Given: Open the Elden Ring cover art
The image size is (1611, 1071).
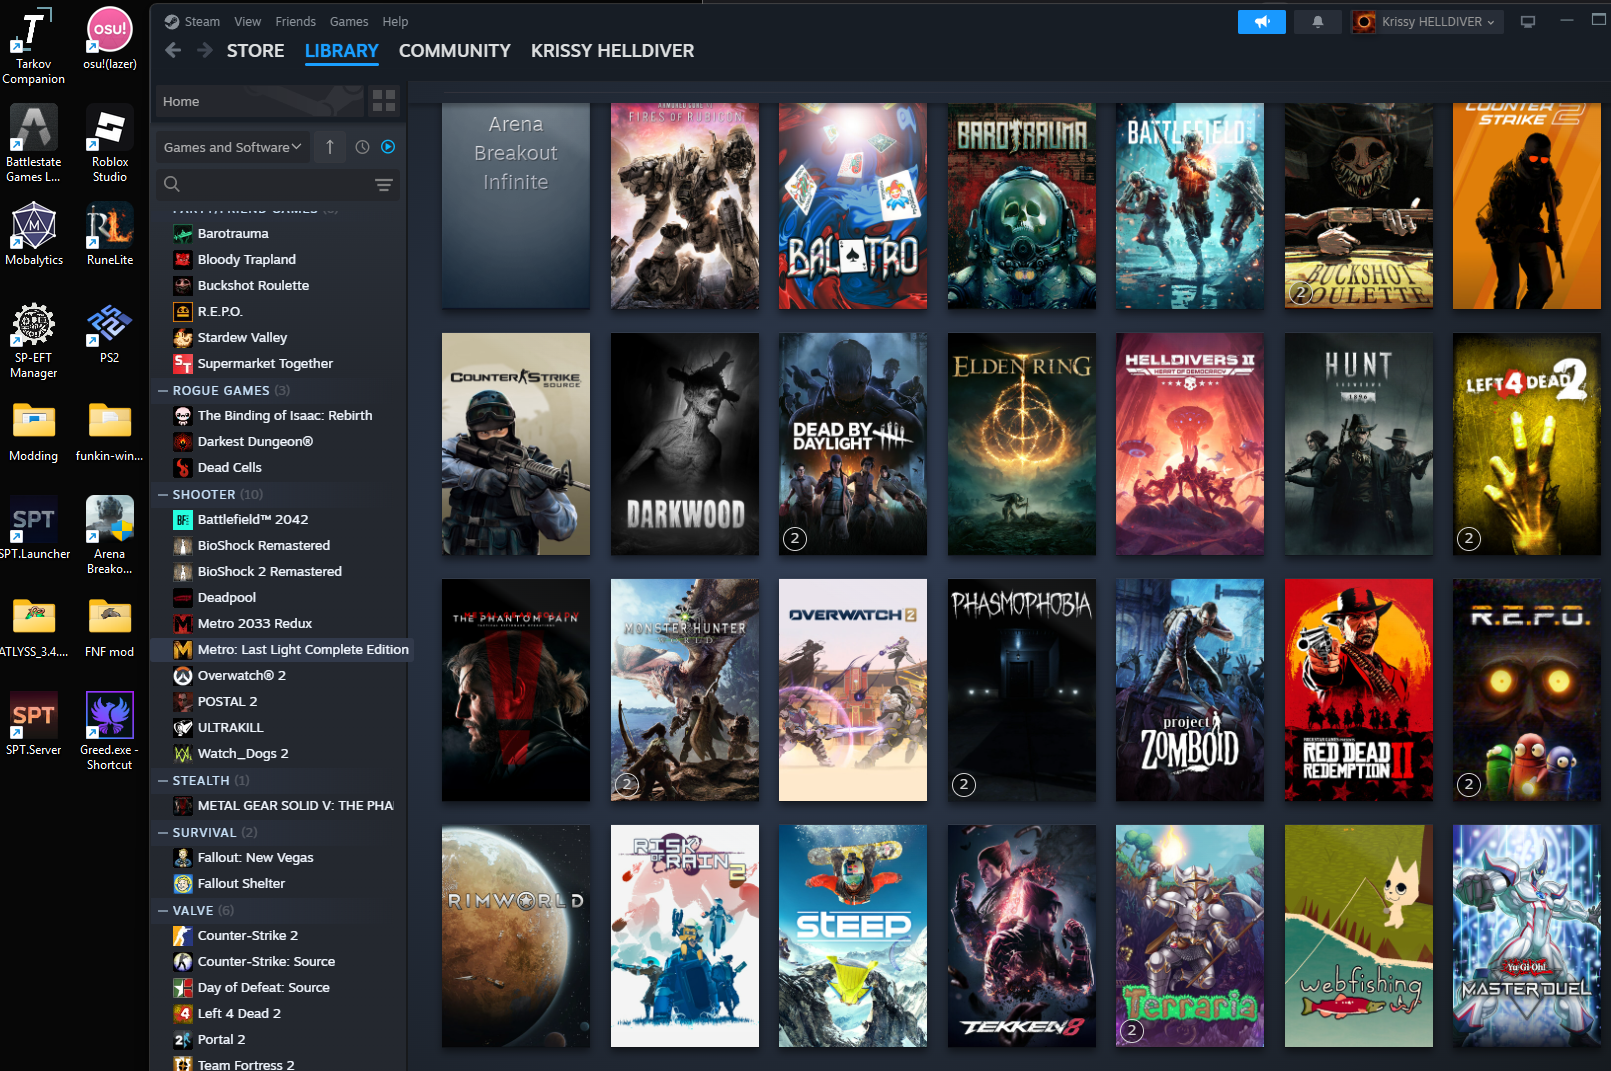Looking at the screenshot, I should tap(1022, 444).
